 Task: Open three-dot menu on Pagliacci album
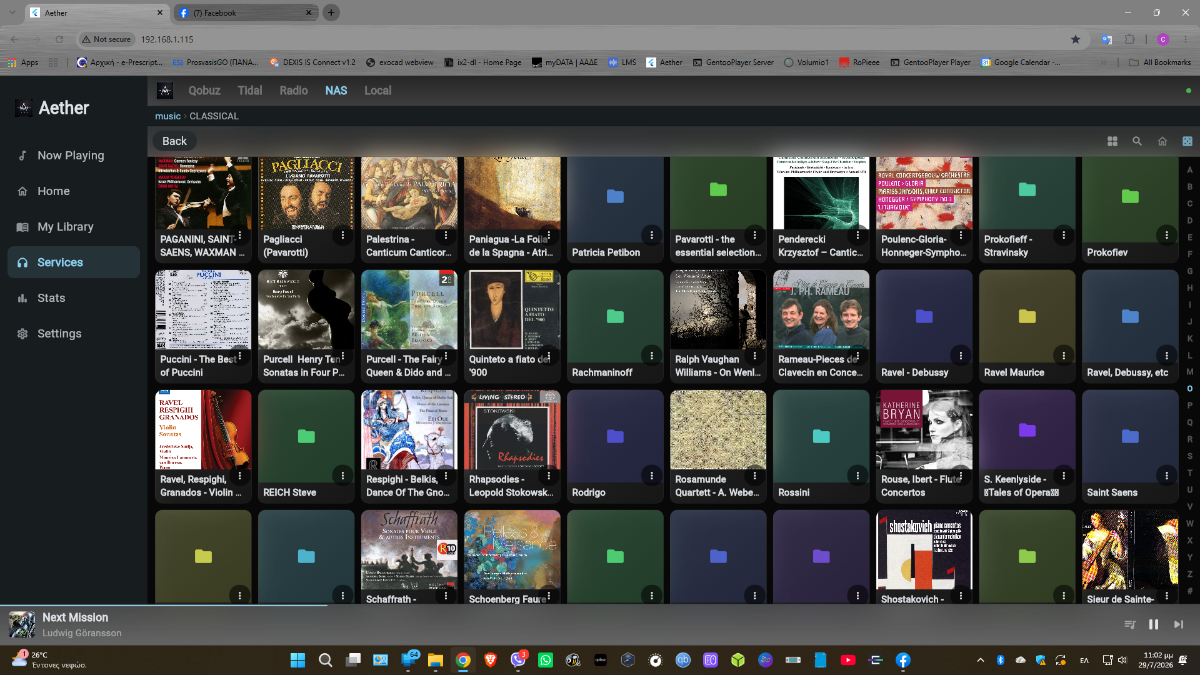tap(342, 234)
